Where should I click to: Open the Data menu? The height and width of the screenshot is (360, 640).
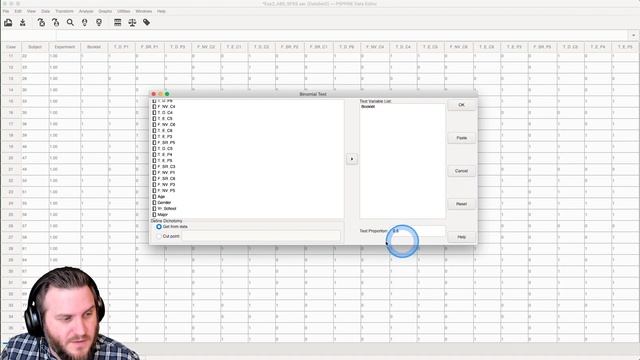click(45, 11)
